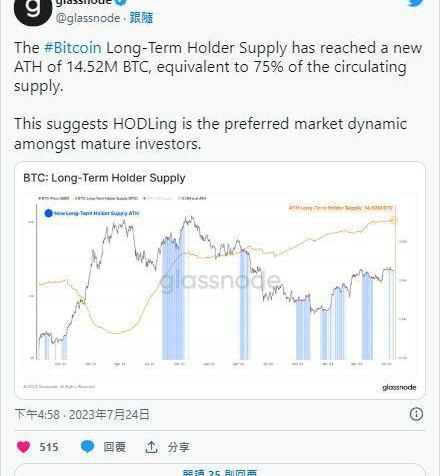Click the orange ATH Long-Term Holder Supply label

[x=341, y=208]
